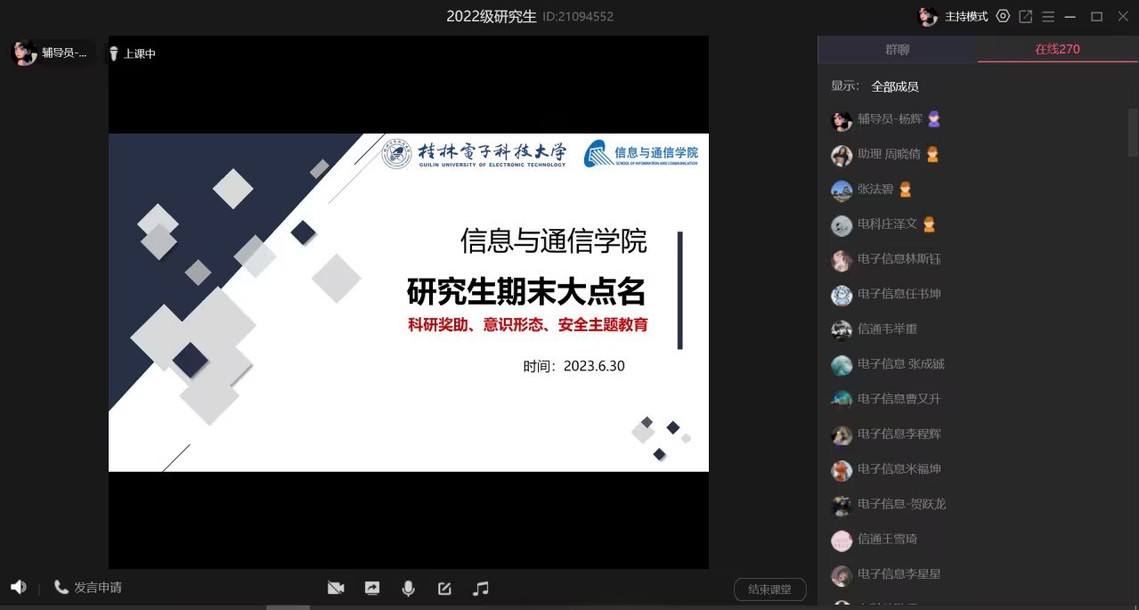Click the avatar of 电子信息米福坤
Image resolution: width=1139 pixels, height=610 pixels.
[x=841, y=470]
